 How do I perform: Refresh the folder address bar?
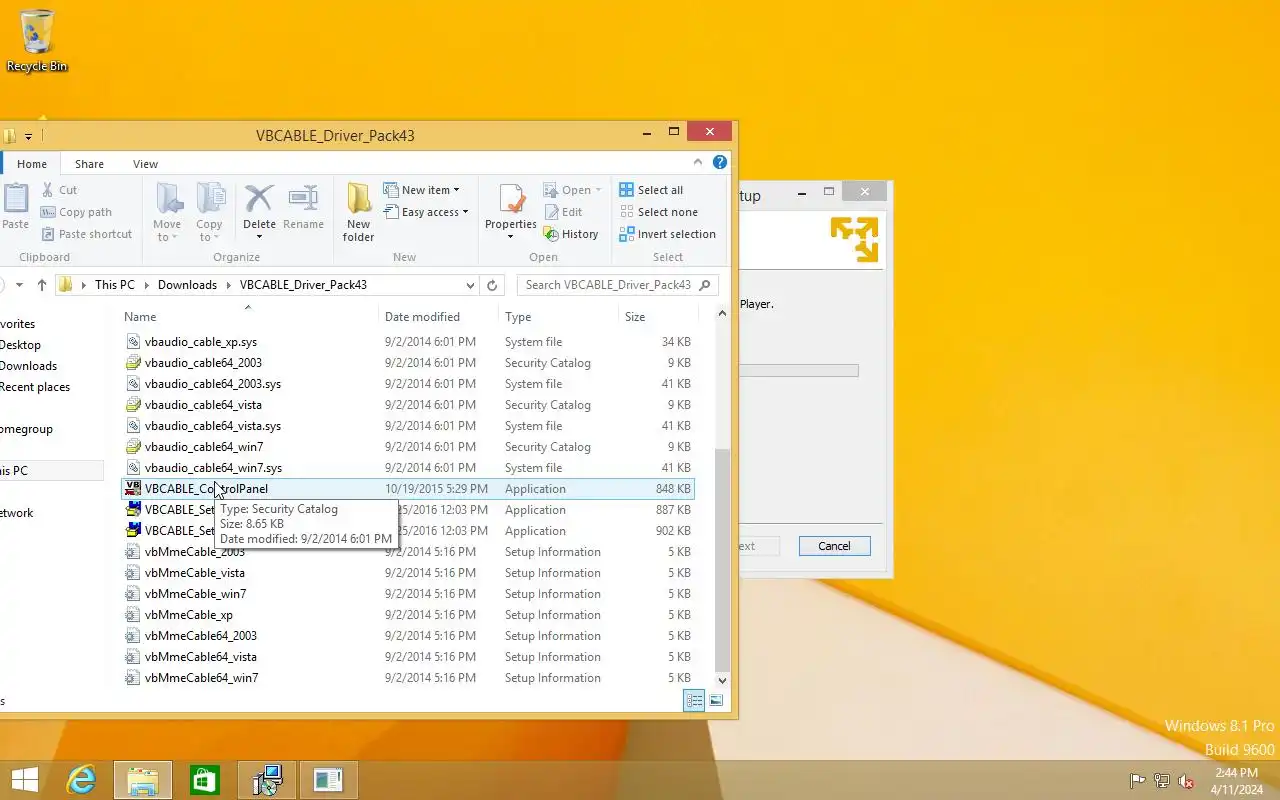coord(492,285)
